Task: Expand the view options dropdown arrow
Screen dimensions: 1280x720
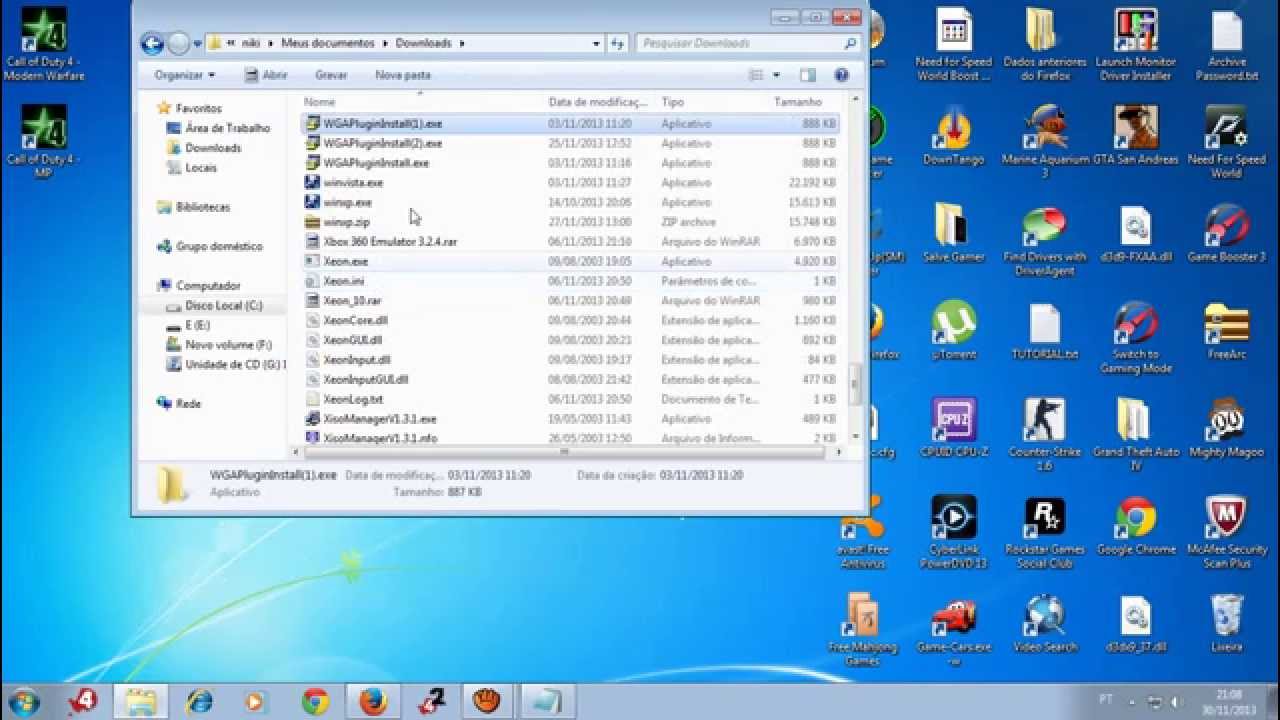Action: pos(776,75)
